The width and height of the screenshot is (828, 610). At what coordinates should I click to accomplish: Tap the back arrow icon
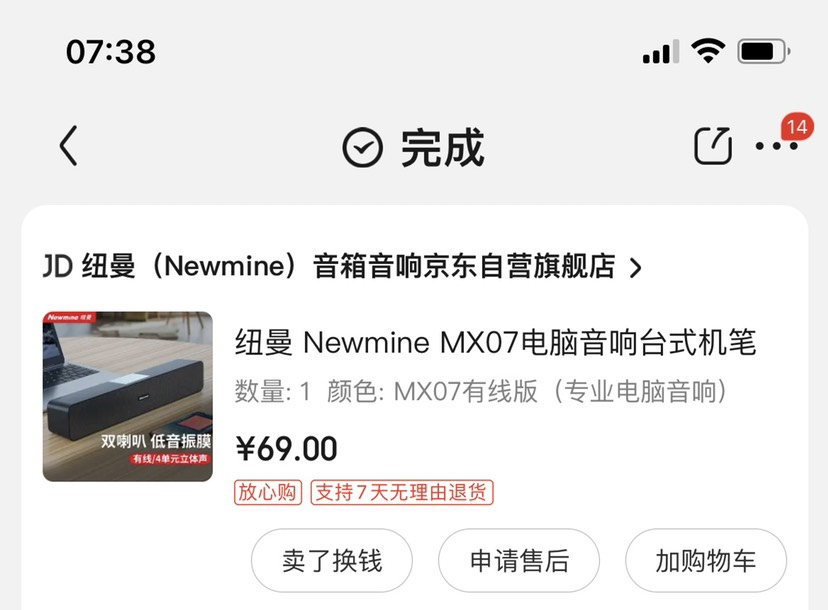(x=69, y=146)
